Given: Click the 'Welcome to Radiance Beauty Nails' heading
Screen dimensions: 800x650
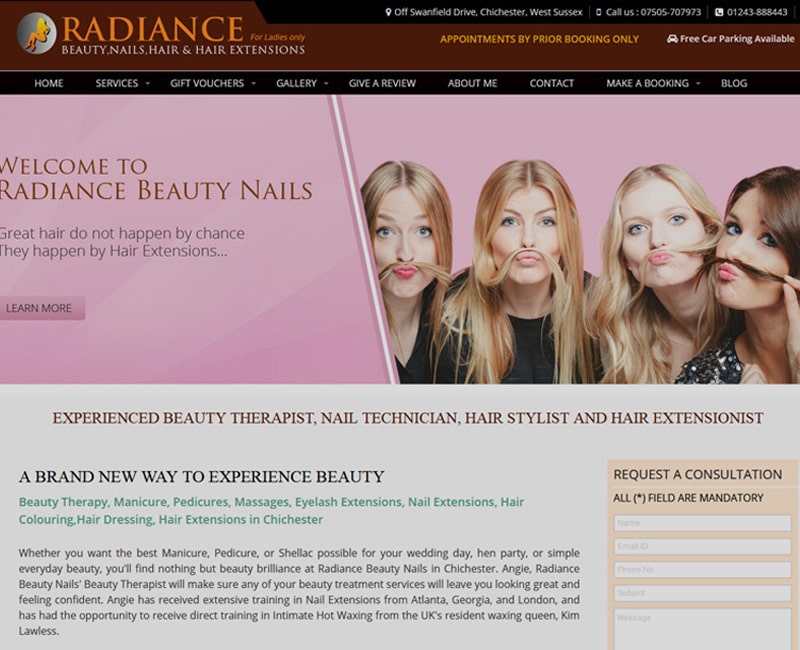Looking at the screenshot, I should coord(156,179).
